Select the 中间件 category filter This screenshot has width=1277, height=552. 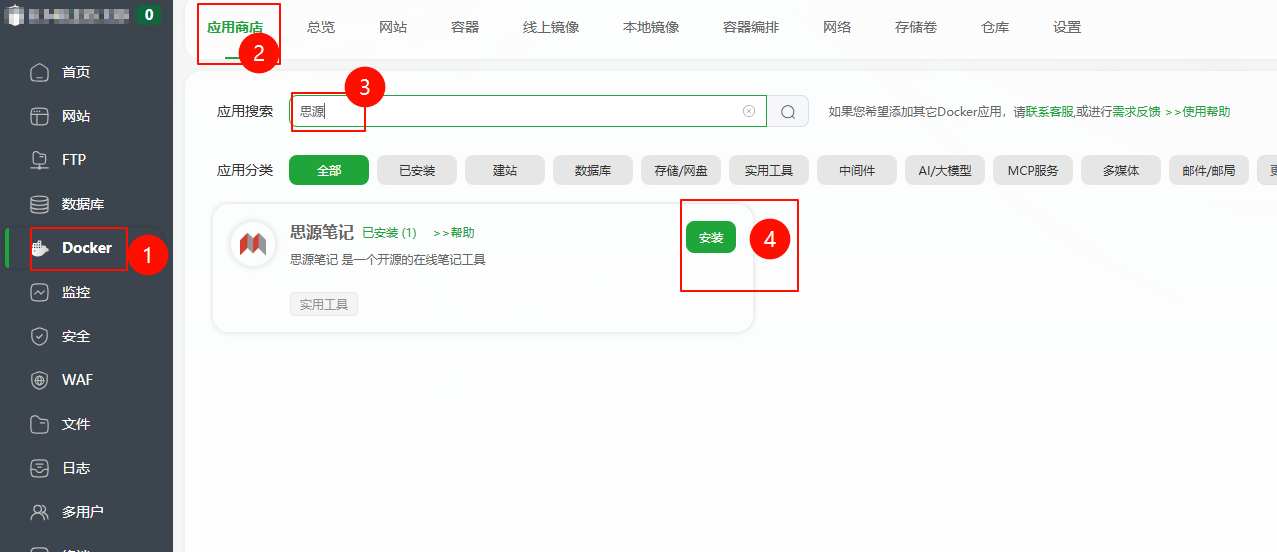857,170
